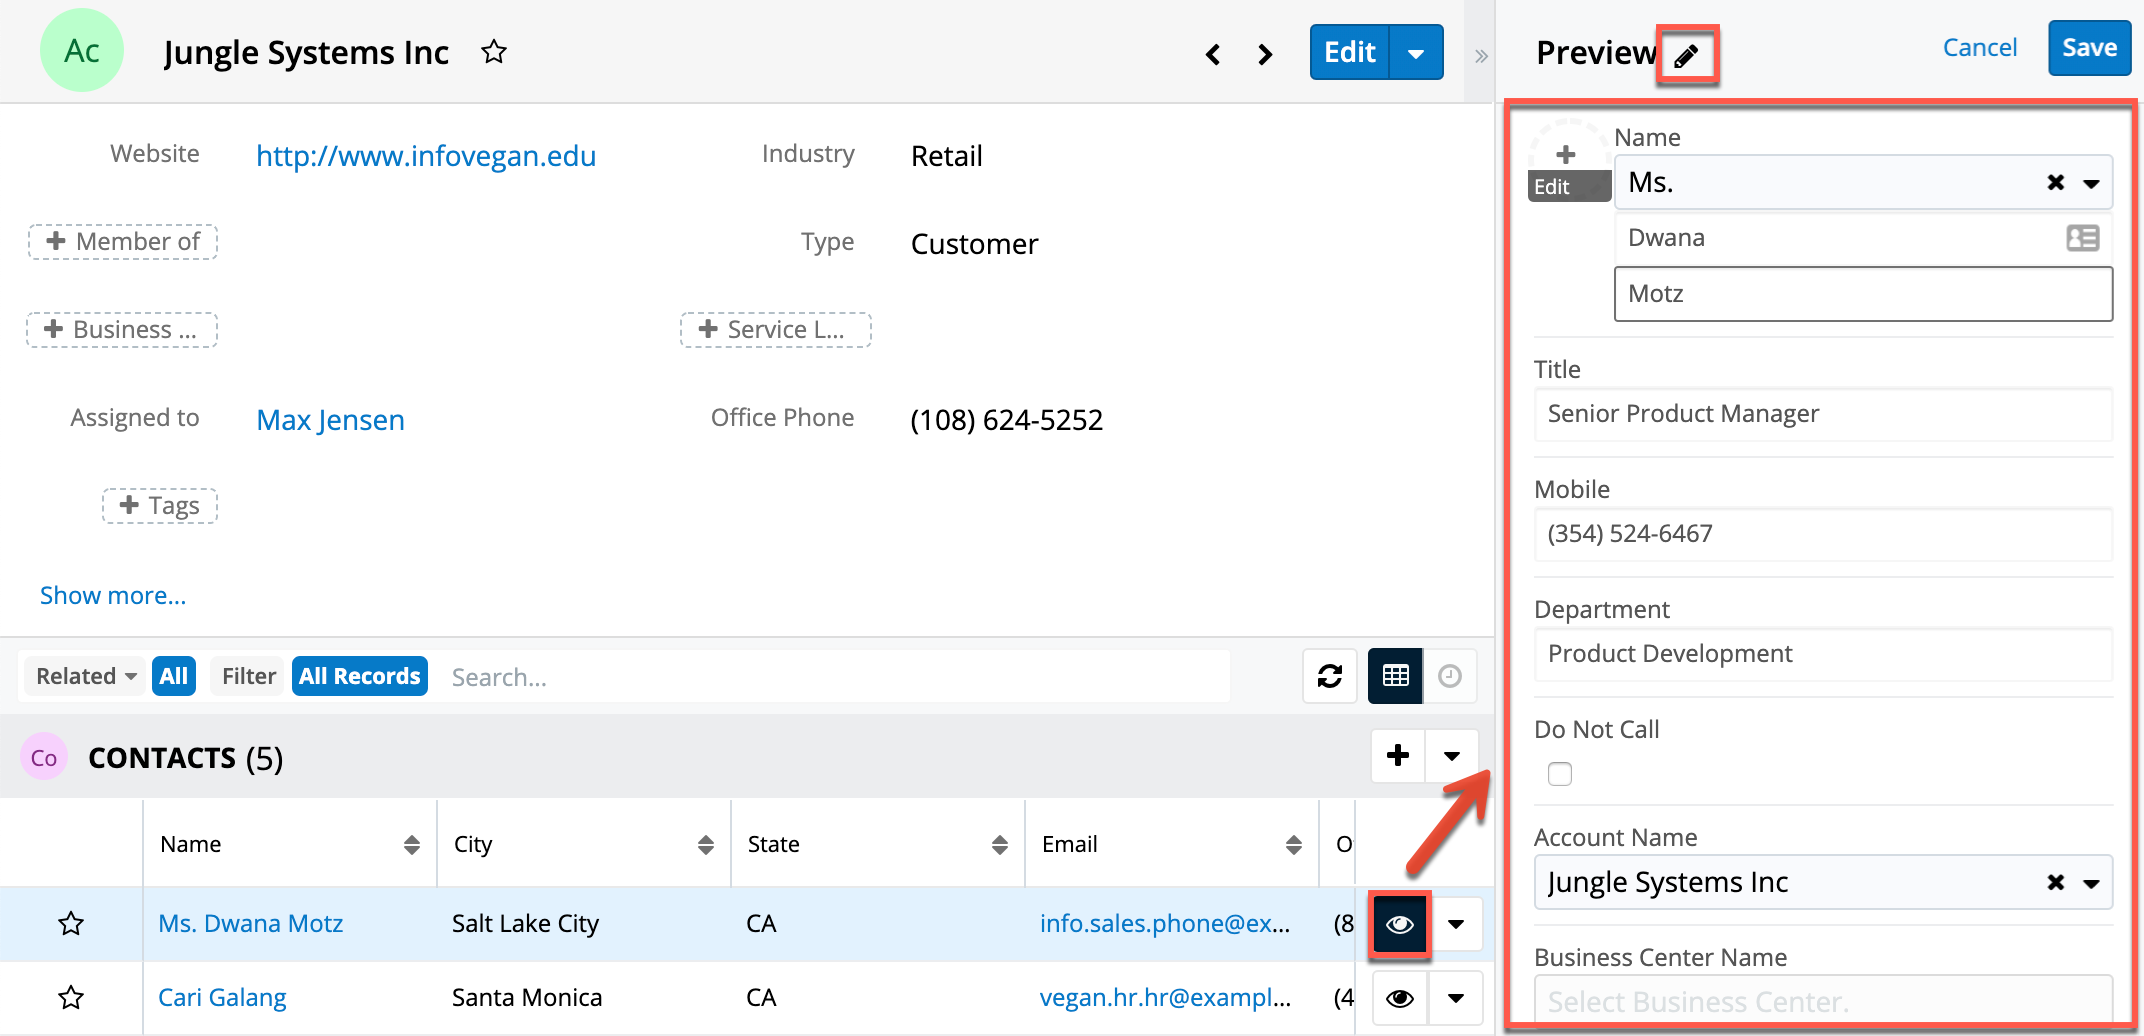The height and width of the screenshot is (1036, 2144).
Task: Switch to the list grid view icon
Action: pos(1395,676)
